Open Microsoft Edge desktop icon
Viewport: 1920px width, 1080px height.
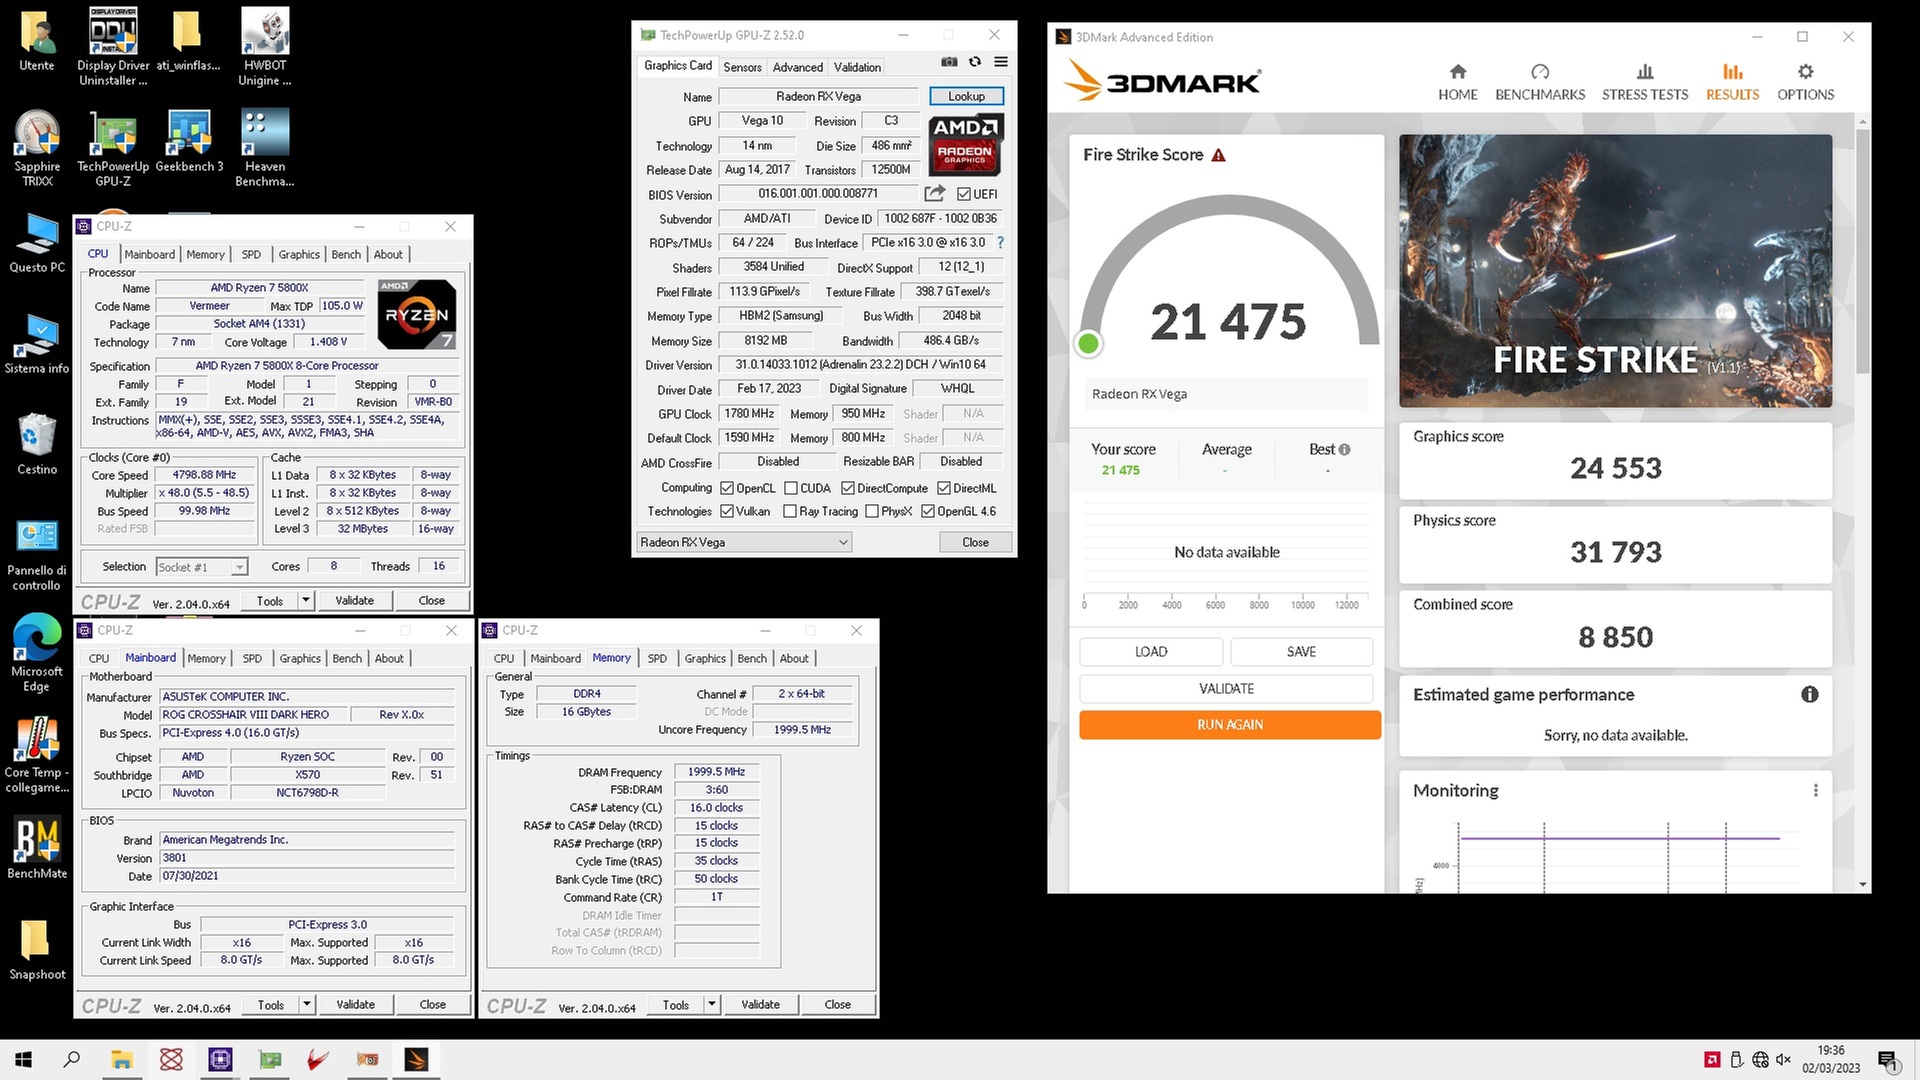[x=37, y=653]
